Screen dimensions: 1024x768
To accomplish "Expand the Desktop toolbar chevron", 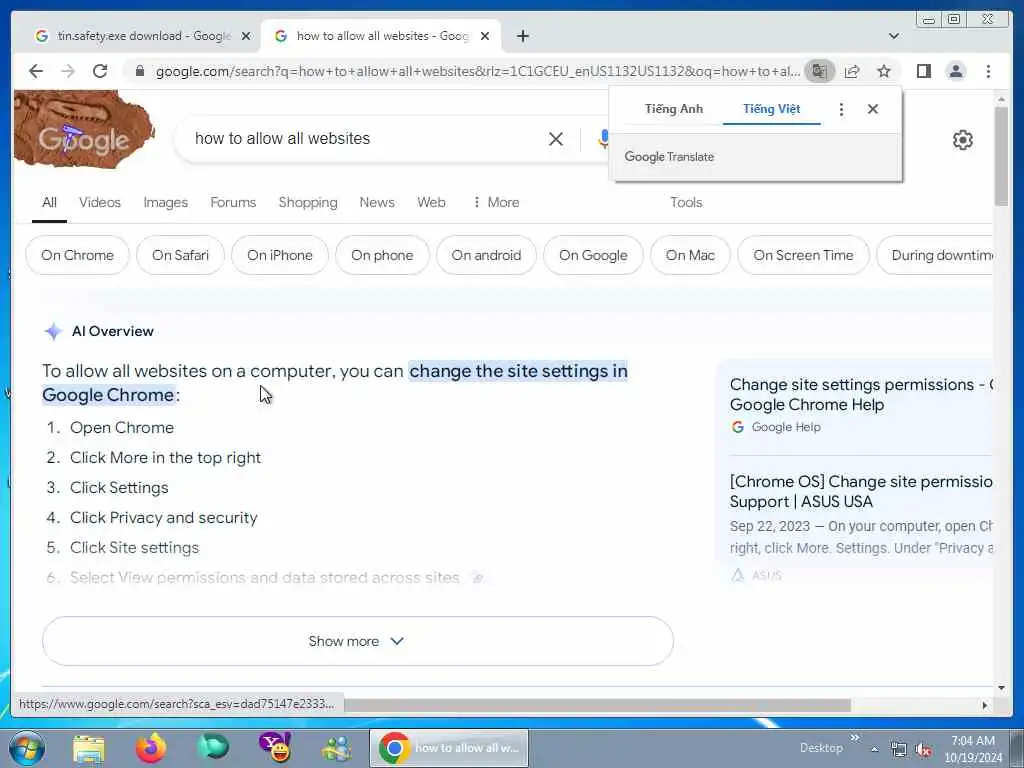I will pos(855,738).
